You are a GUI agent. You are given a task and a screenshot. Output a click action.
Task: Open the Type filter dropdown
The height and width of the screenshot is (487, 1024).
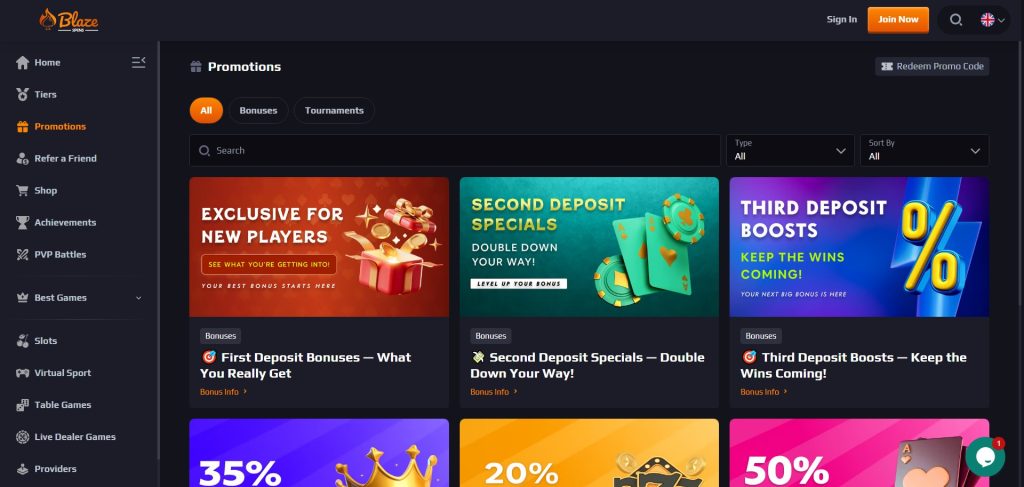tap(790, 150)
